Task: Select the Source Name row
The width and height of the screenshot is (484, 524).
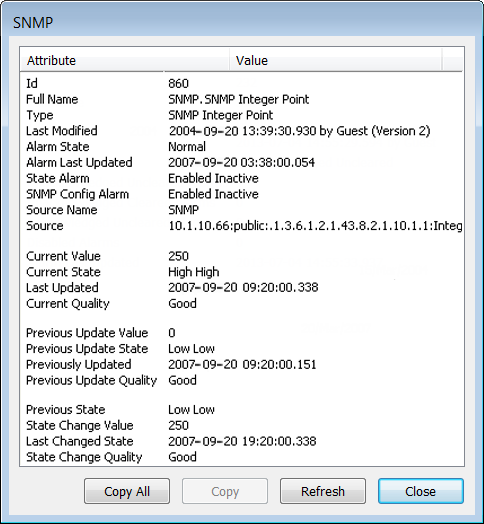Action: tap(241, 210)
